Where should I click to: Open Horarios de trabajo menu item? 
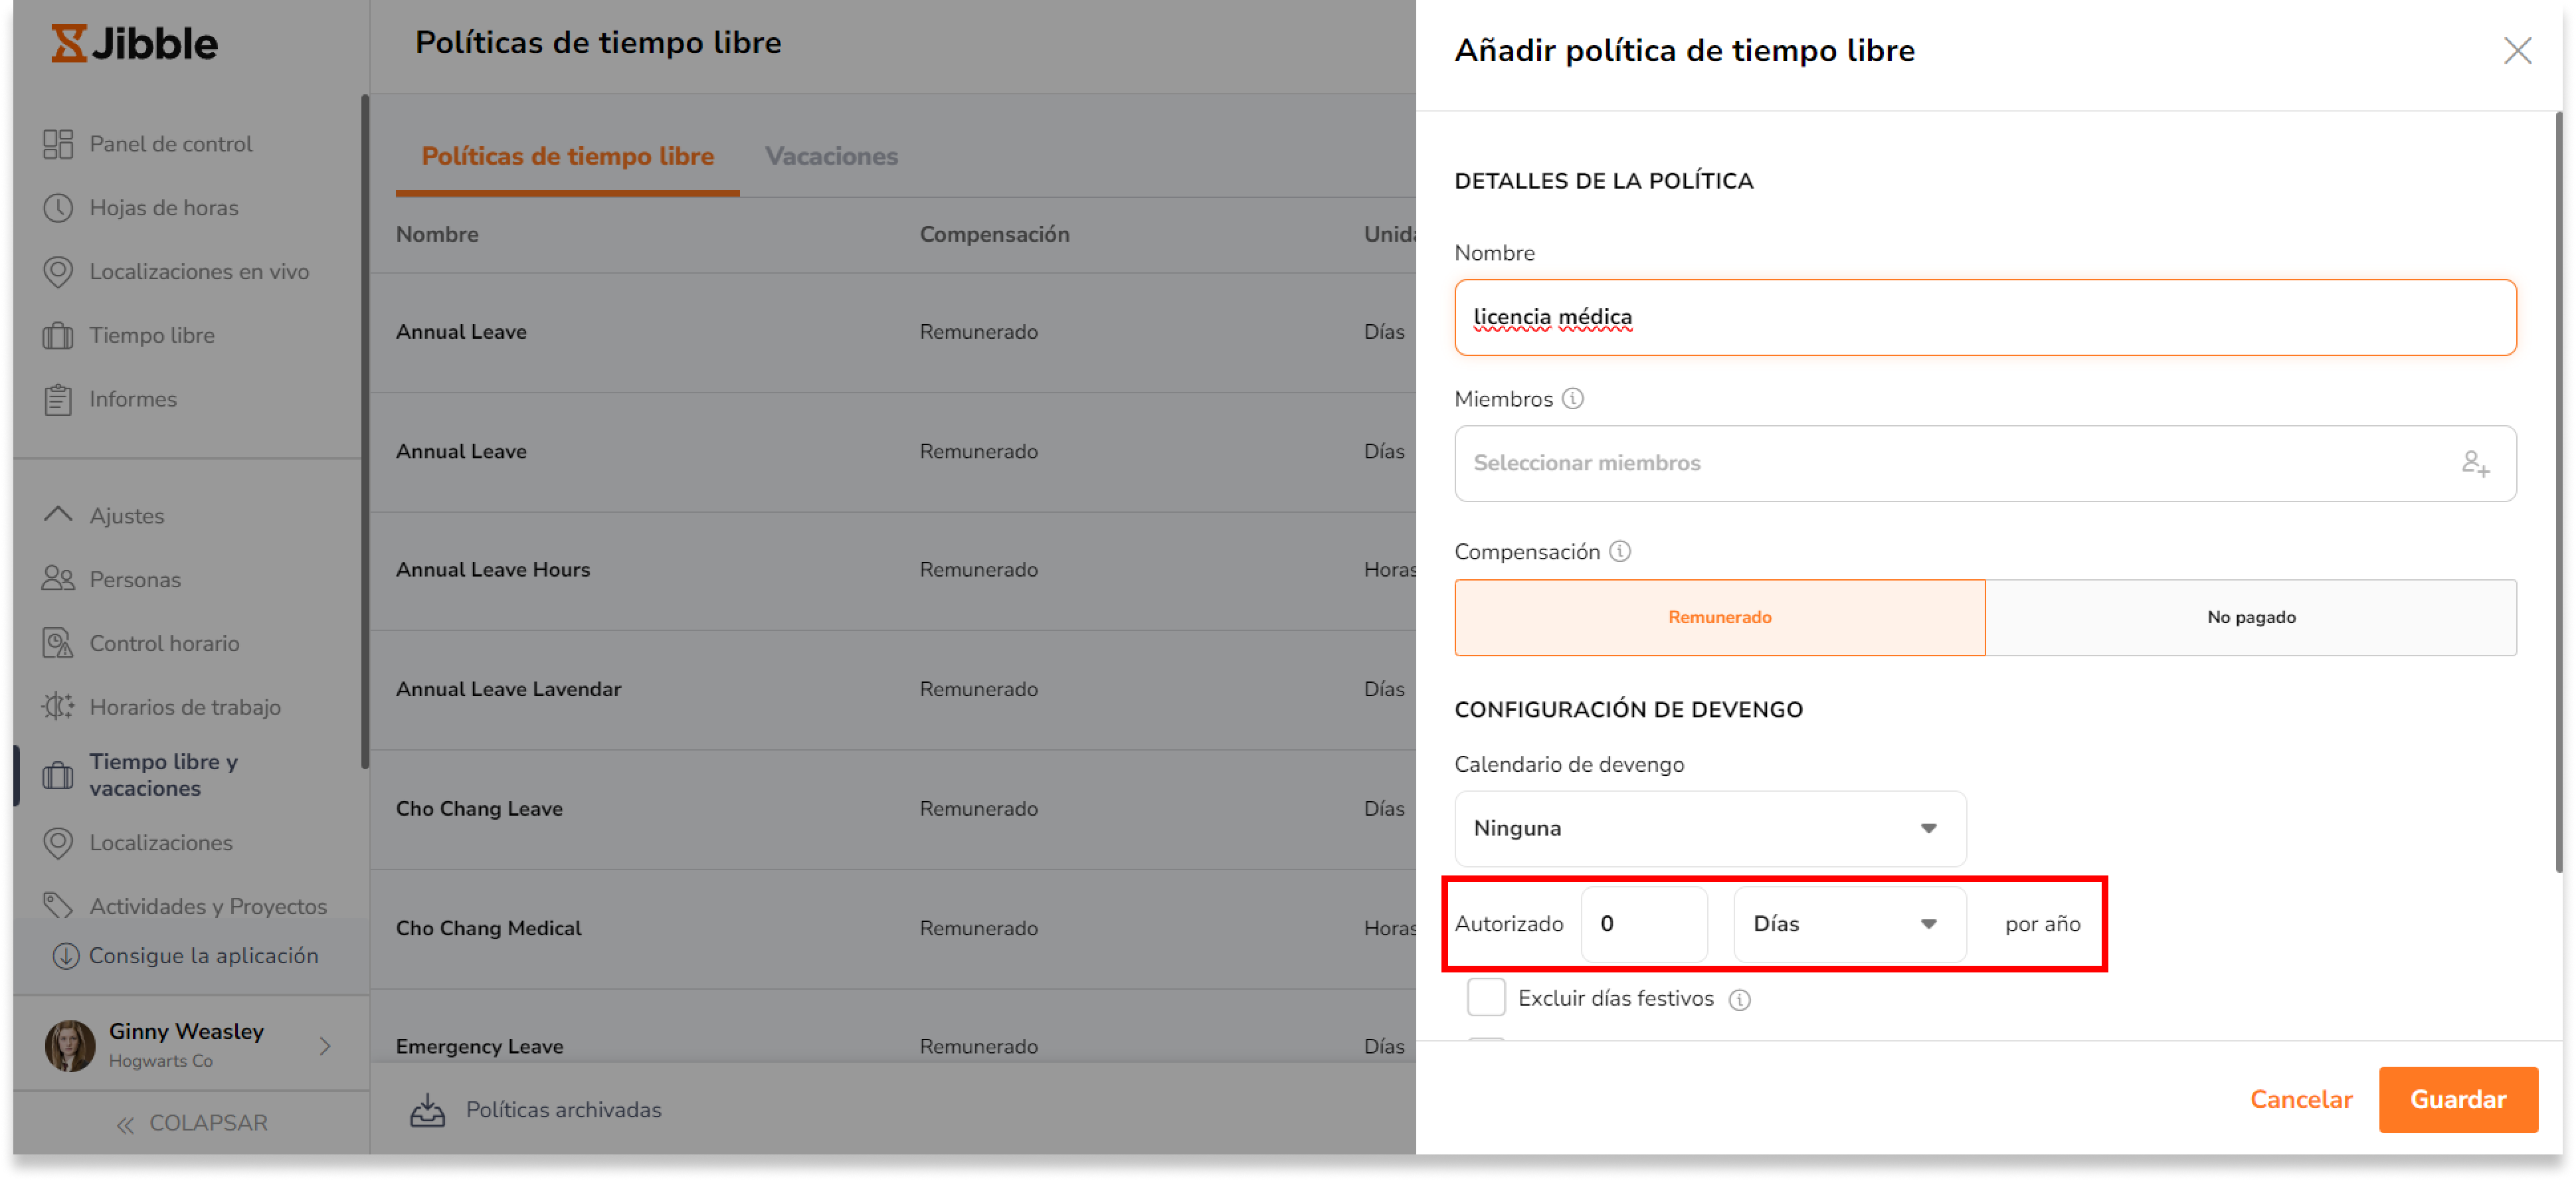[x=185, y=707]
